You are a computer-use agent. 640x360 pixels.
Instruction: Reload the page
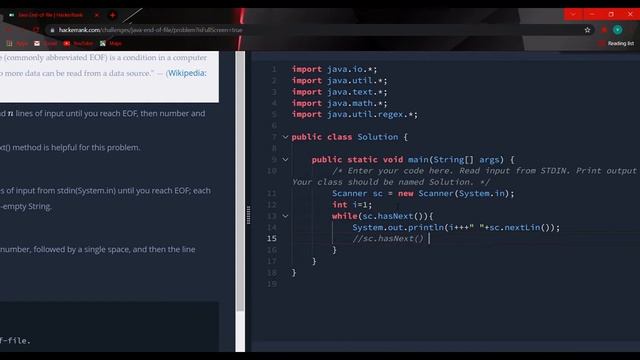(36, 30)
